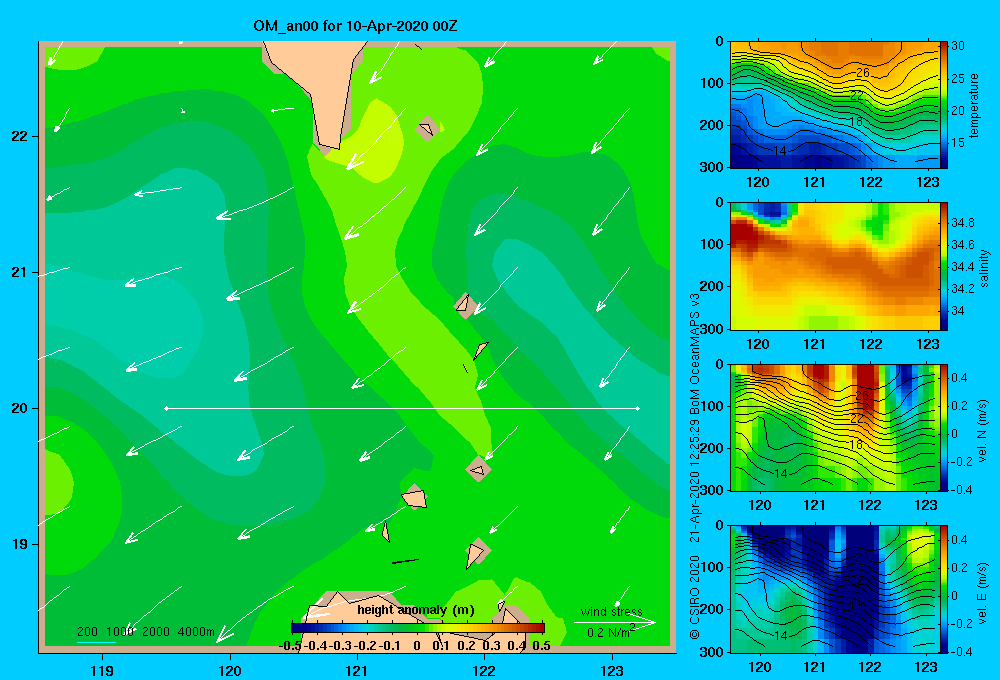Select the wind stress reference arrow
The height and width of the screenshot is (680, 1000).
615,622
